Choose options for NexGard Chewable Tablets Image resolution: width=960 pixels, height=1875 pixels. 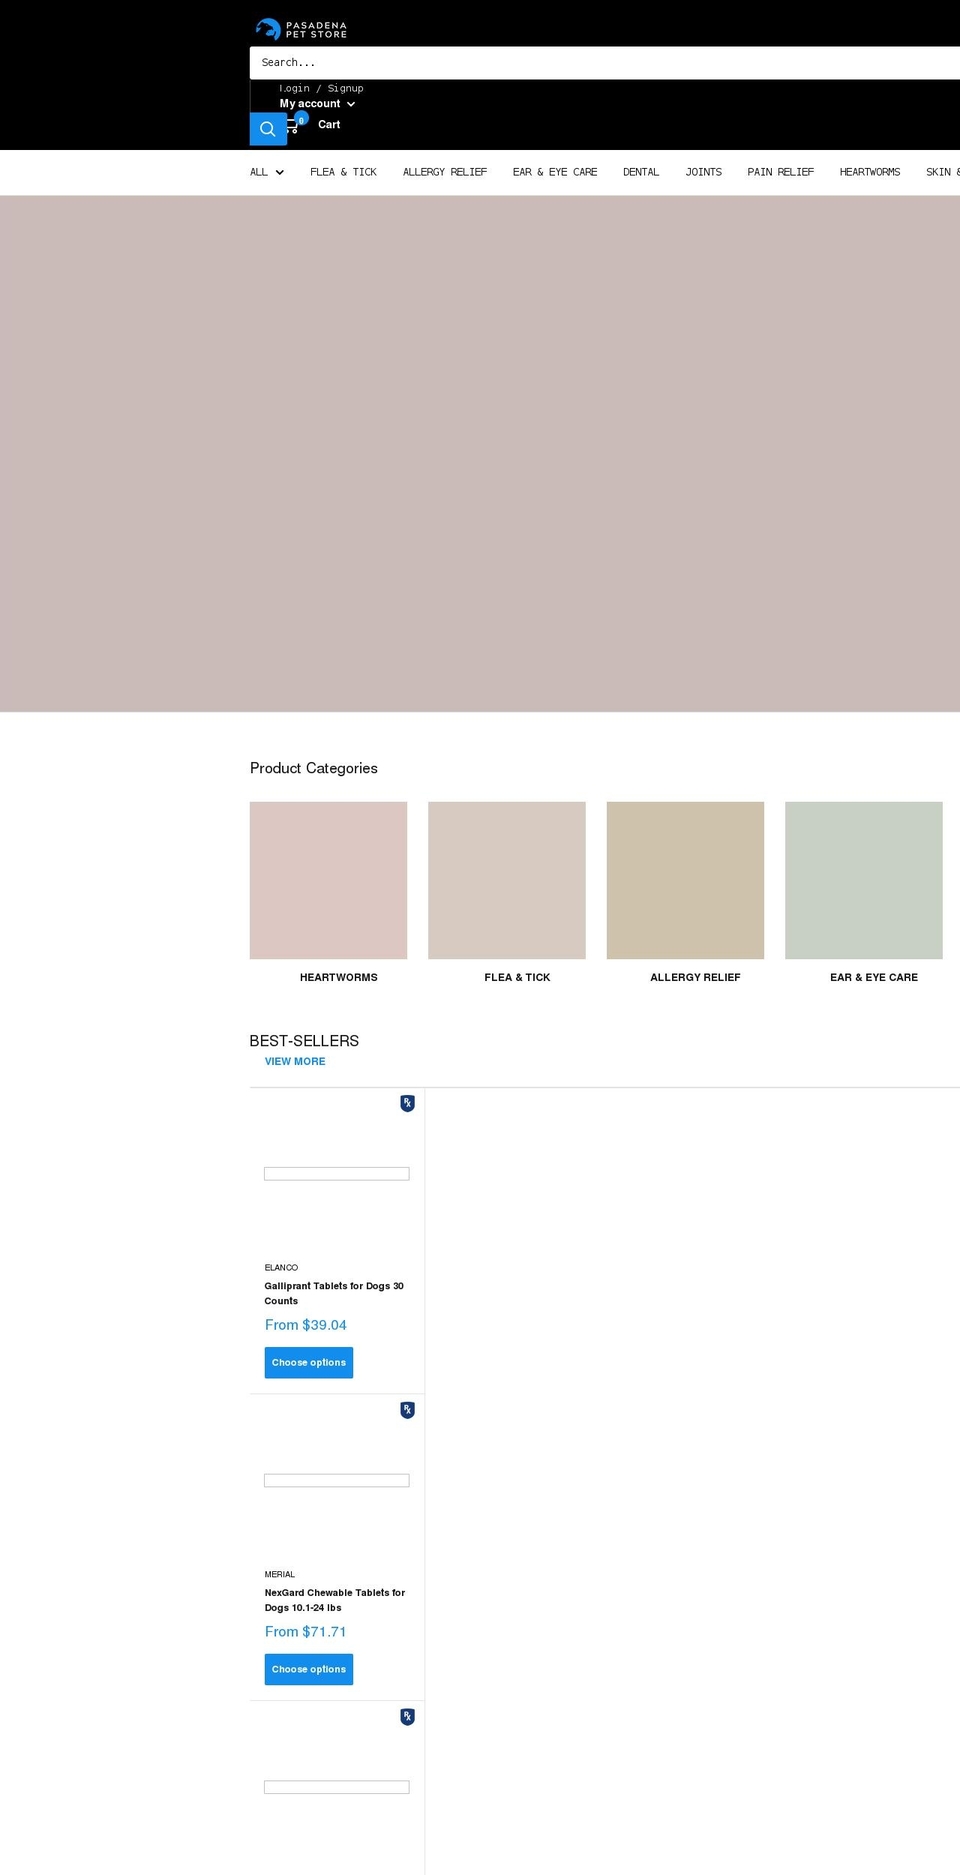point(309,1669)
